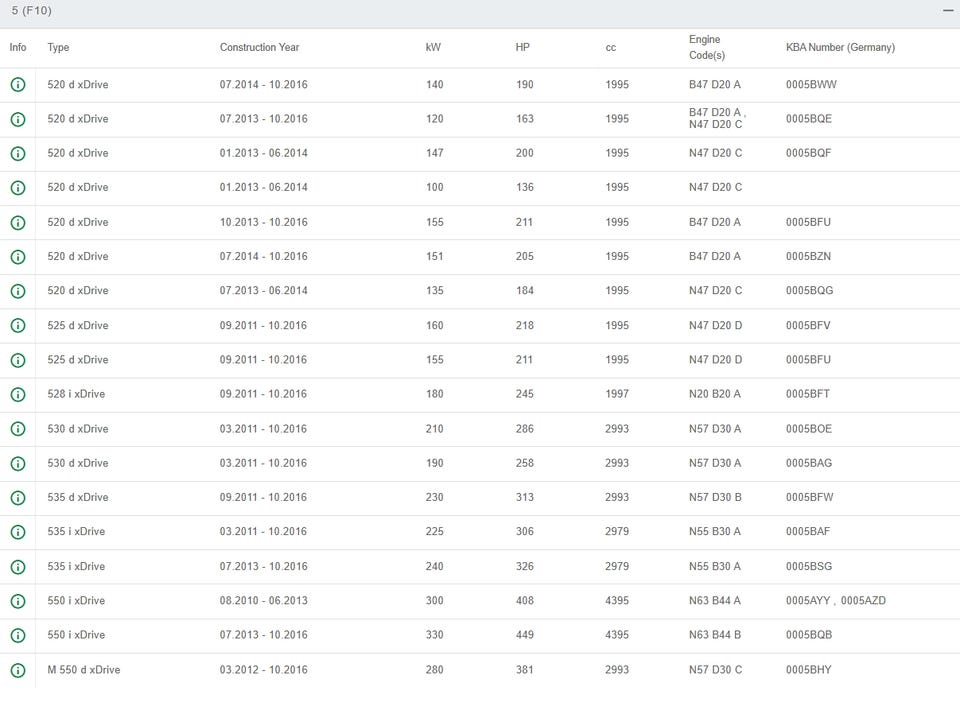Select the HP column header
This screenshot has width=960, height=710.
[x=522, y=47]
